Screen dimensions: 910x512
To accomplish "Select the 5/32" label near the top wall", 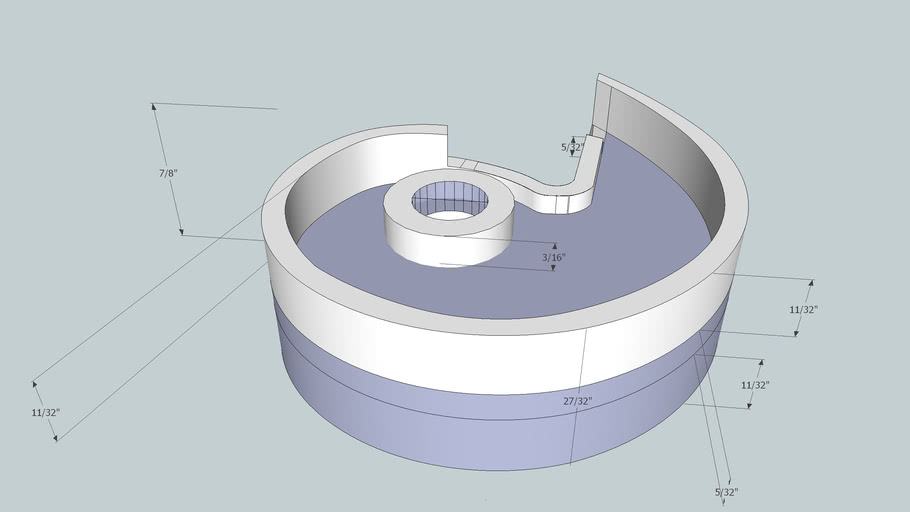I will pyautogui.click(x=572, y=147).
